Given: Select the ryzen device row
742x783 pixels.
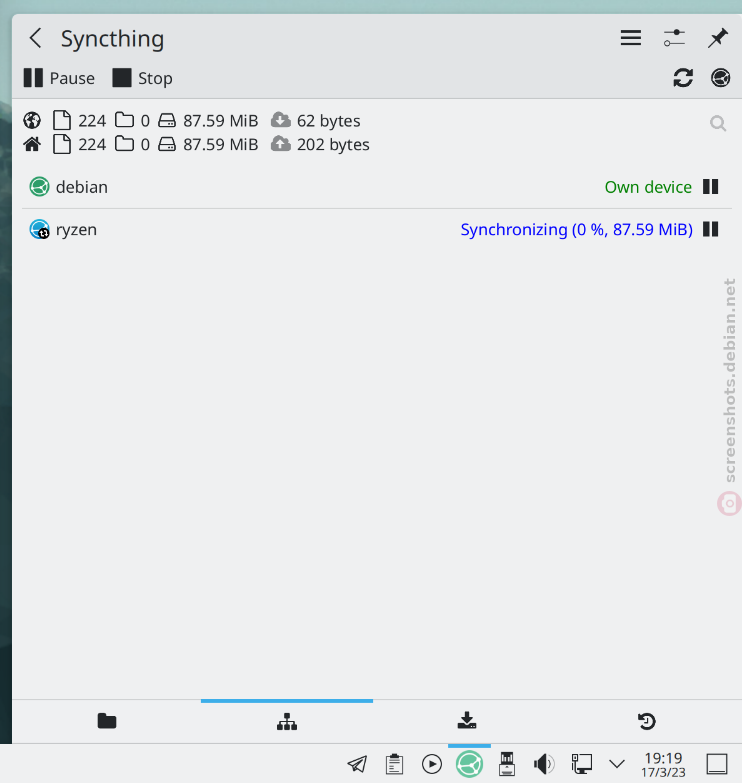Looking at the screenshot, I should click(376, 230).
